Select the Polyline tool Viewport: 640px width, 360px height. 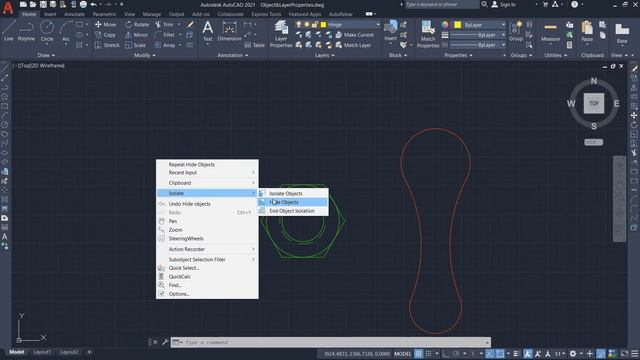point(26,31)
